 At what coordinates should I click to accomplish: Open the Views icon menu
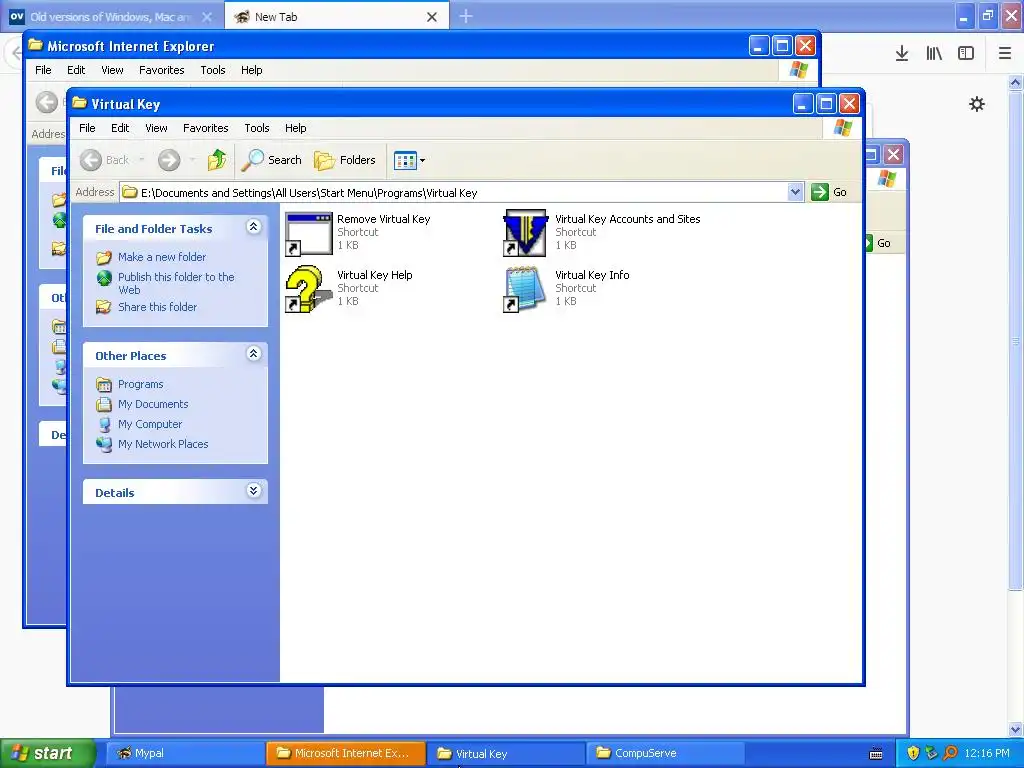point(409,160)
